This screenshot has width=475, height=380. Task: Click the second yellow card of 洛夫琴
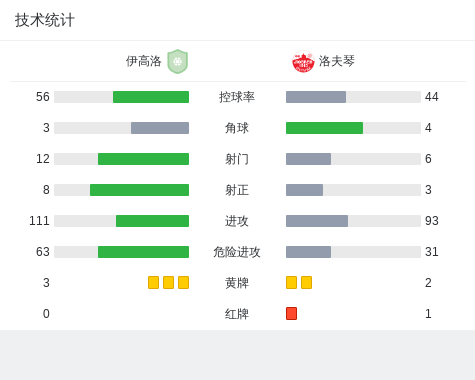point(306,282)
